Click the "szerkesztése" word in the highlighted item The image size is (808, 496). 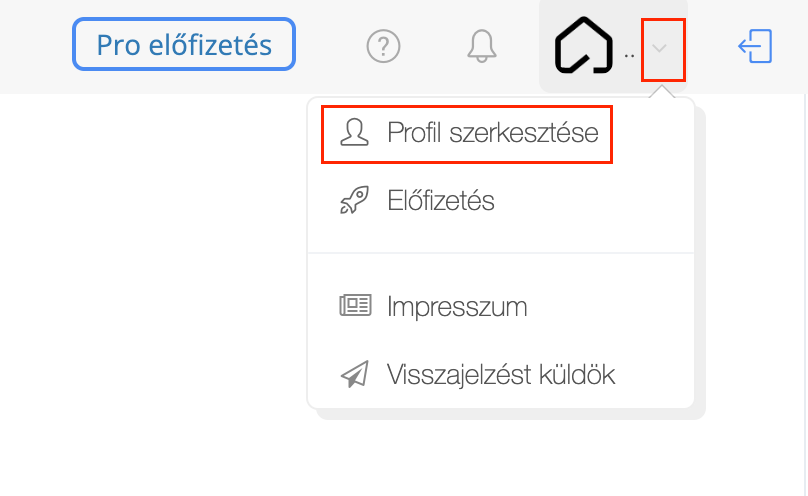(524, 133)
